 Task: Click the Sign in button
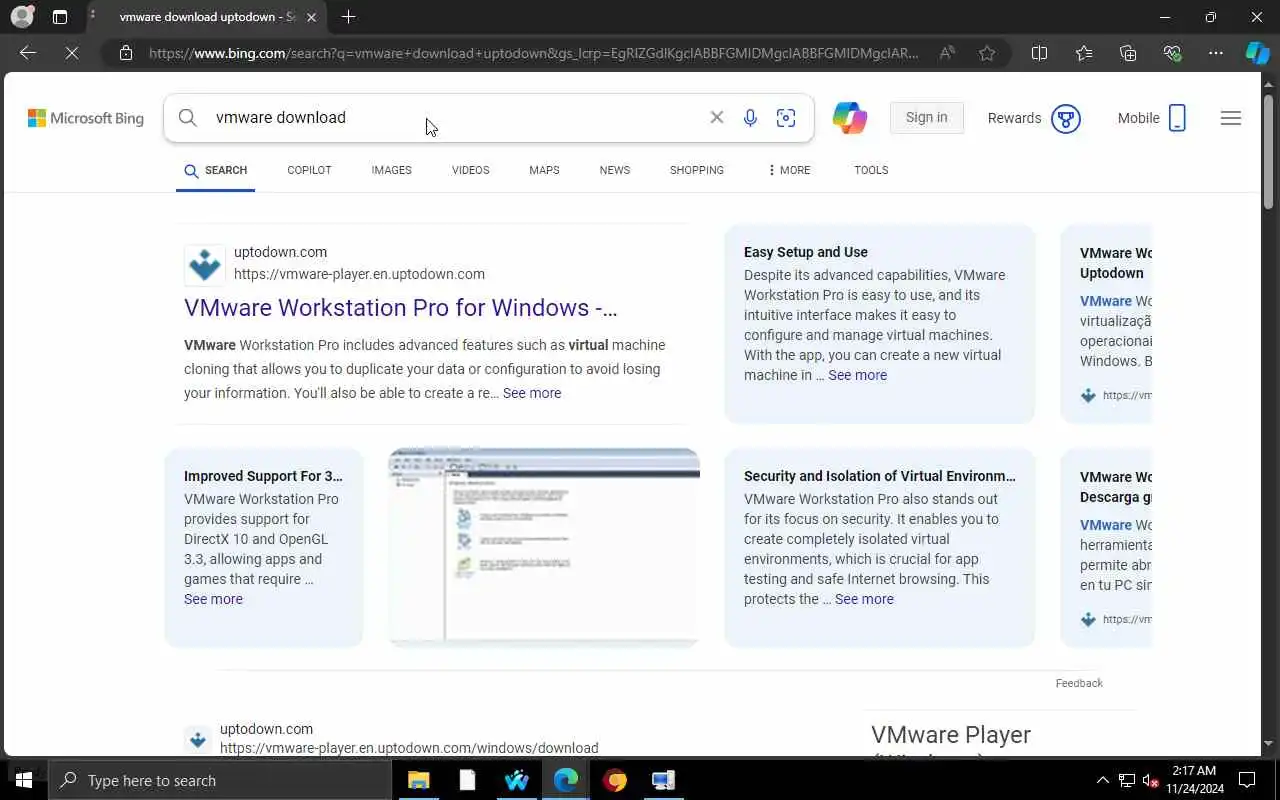click(926, 117)
